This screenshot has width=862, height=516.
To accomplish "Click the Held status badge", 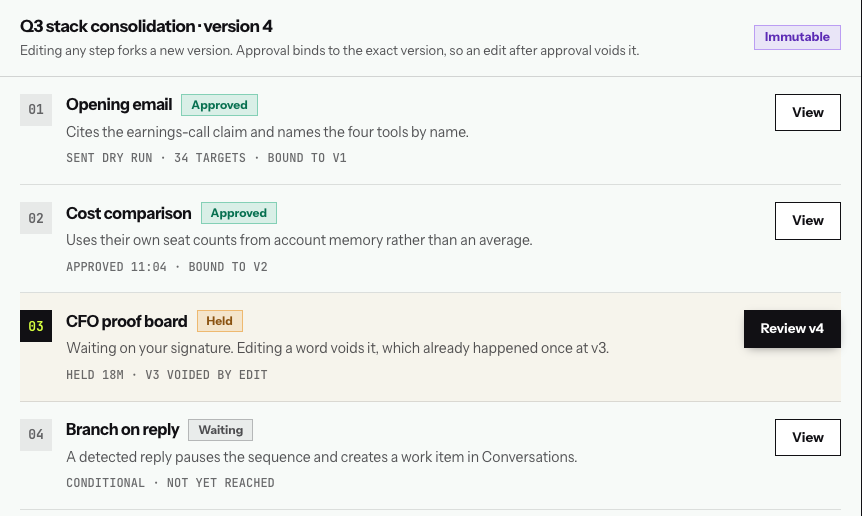I will tap(220, 321).
